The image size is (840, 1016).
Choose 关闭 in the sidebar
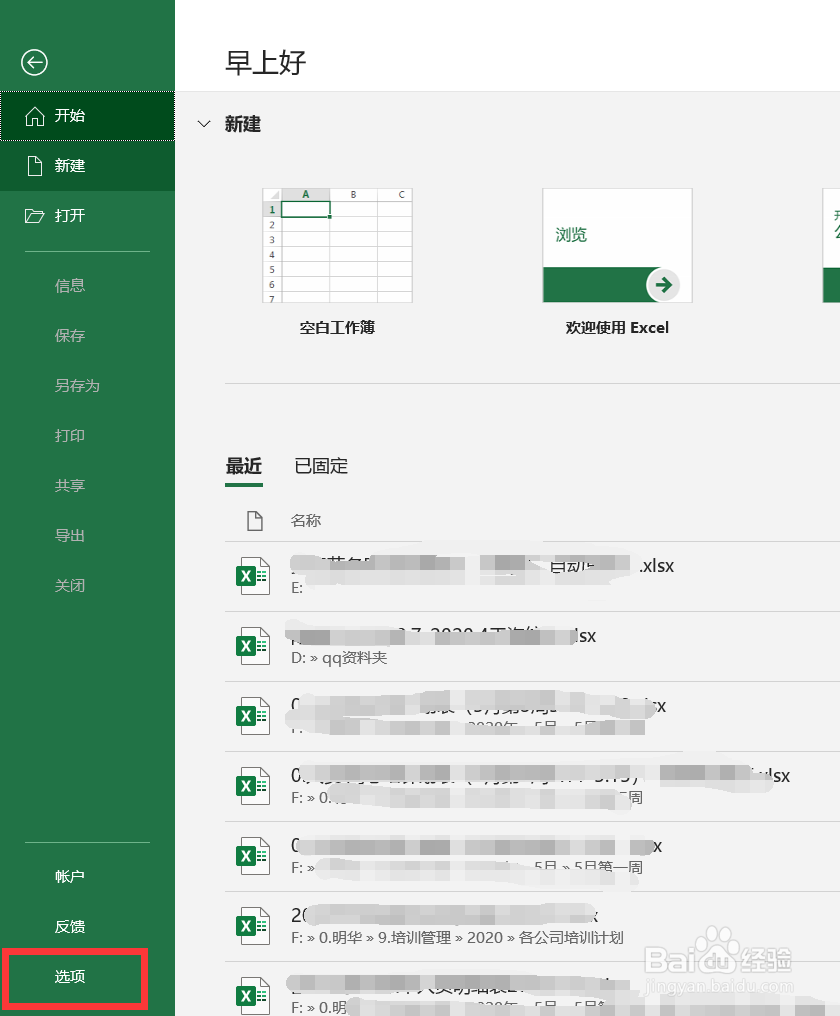click(x=70, y=585)
